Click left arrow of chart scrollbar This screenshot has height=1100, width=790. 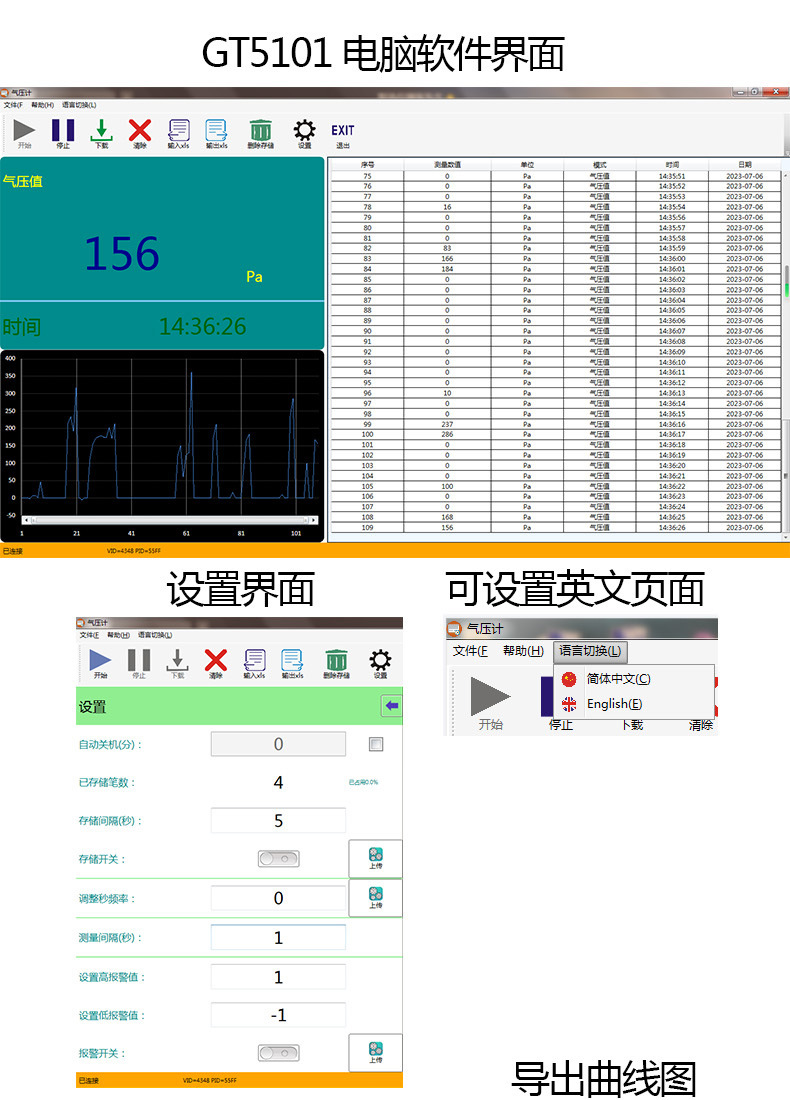pos(27,521)
